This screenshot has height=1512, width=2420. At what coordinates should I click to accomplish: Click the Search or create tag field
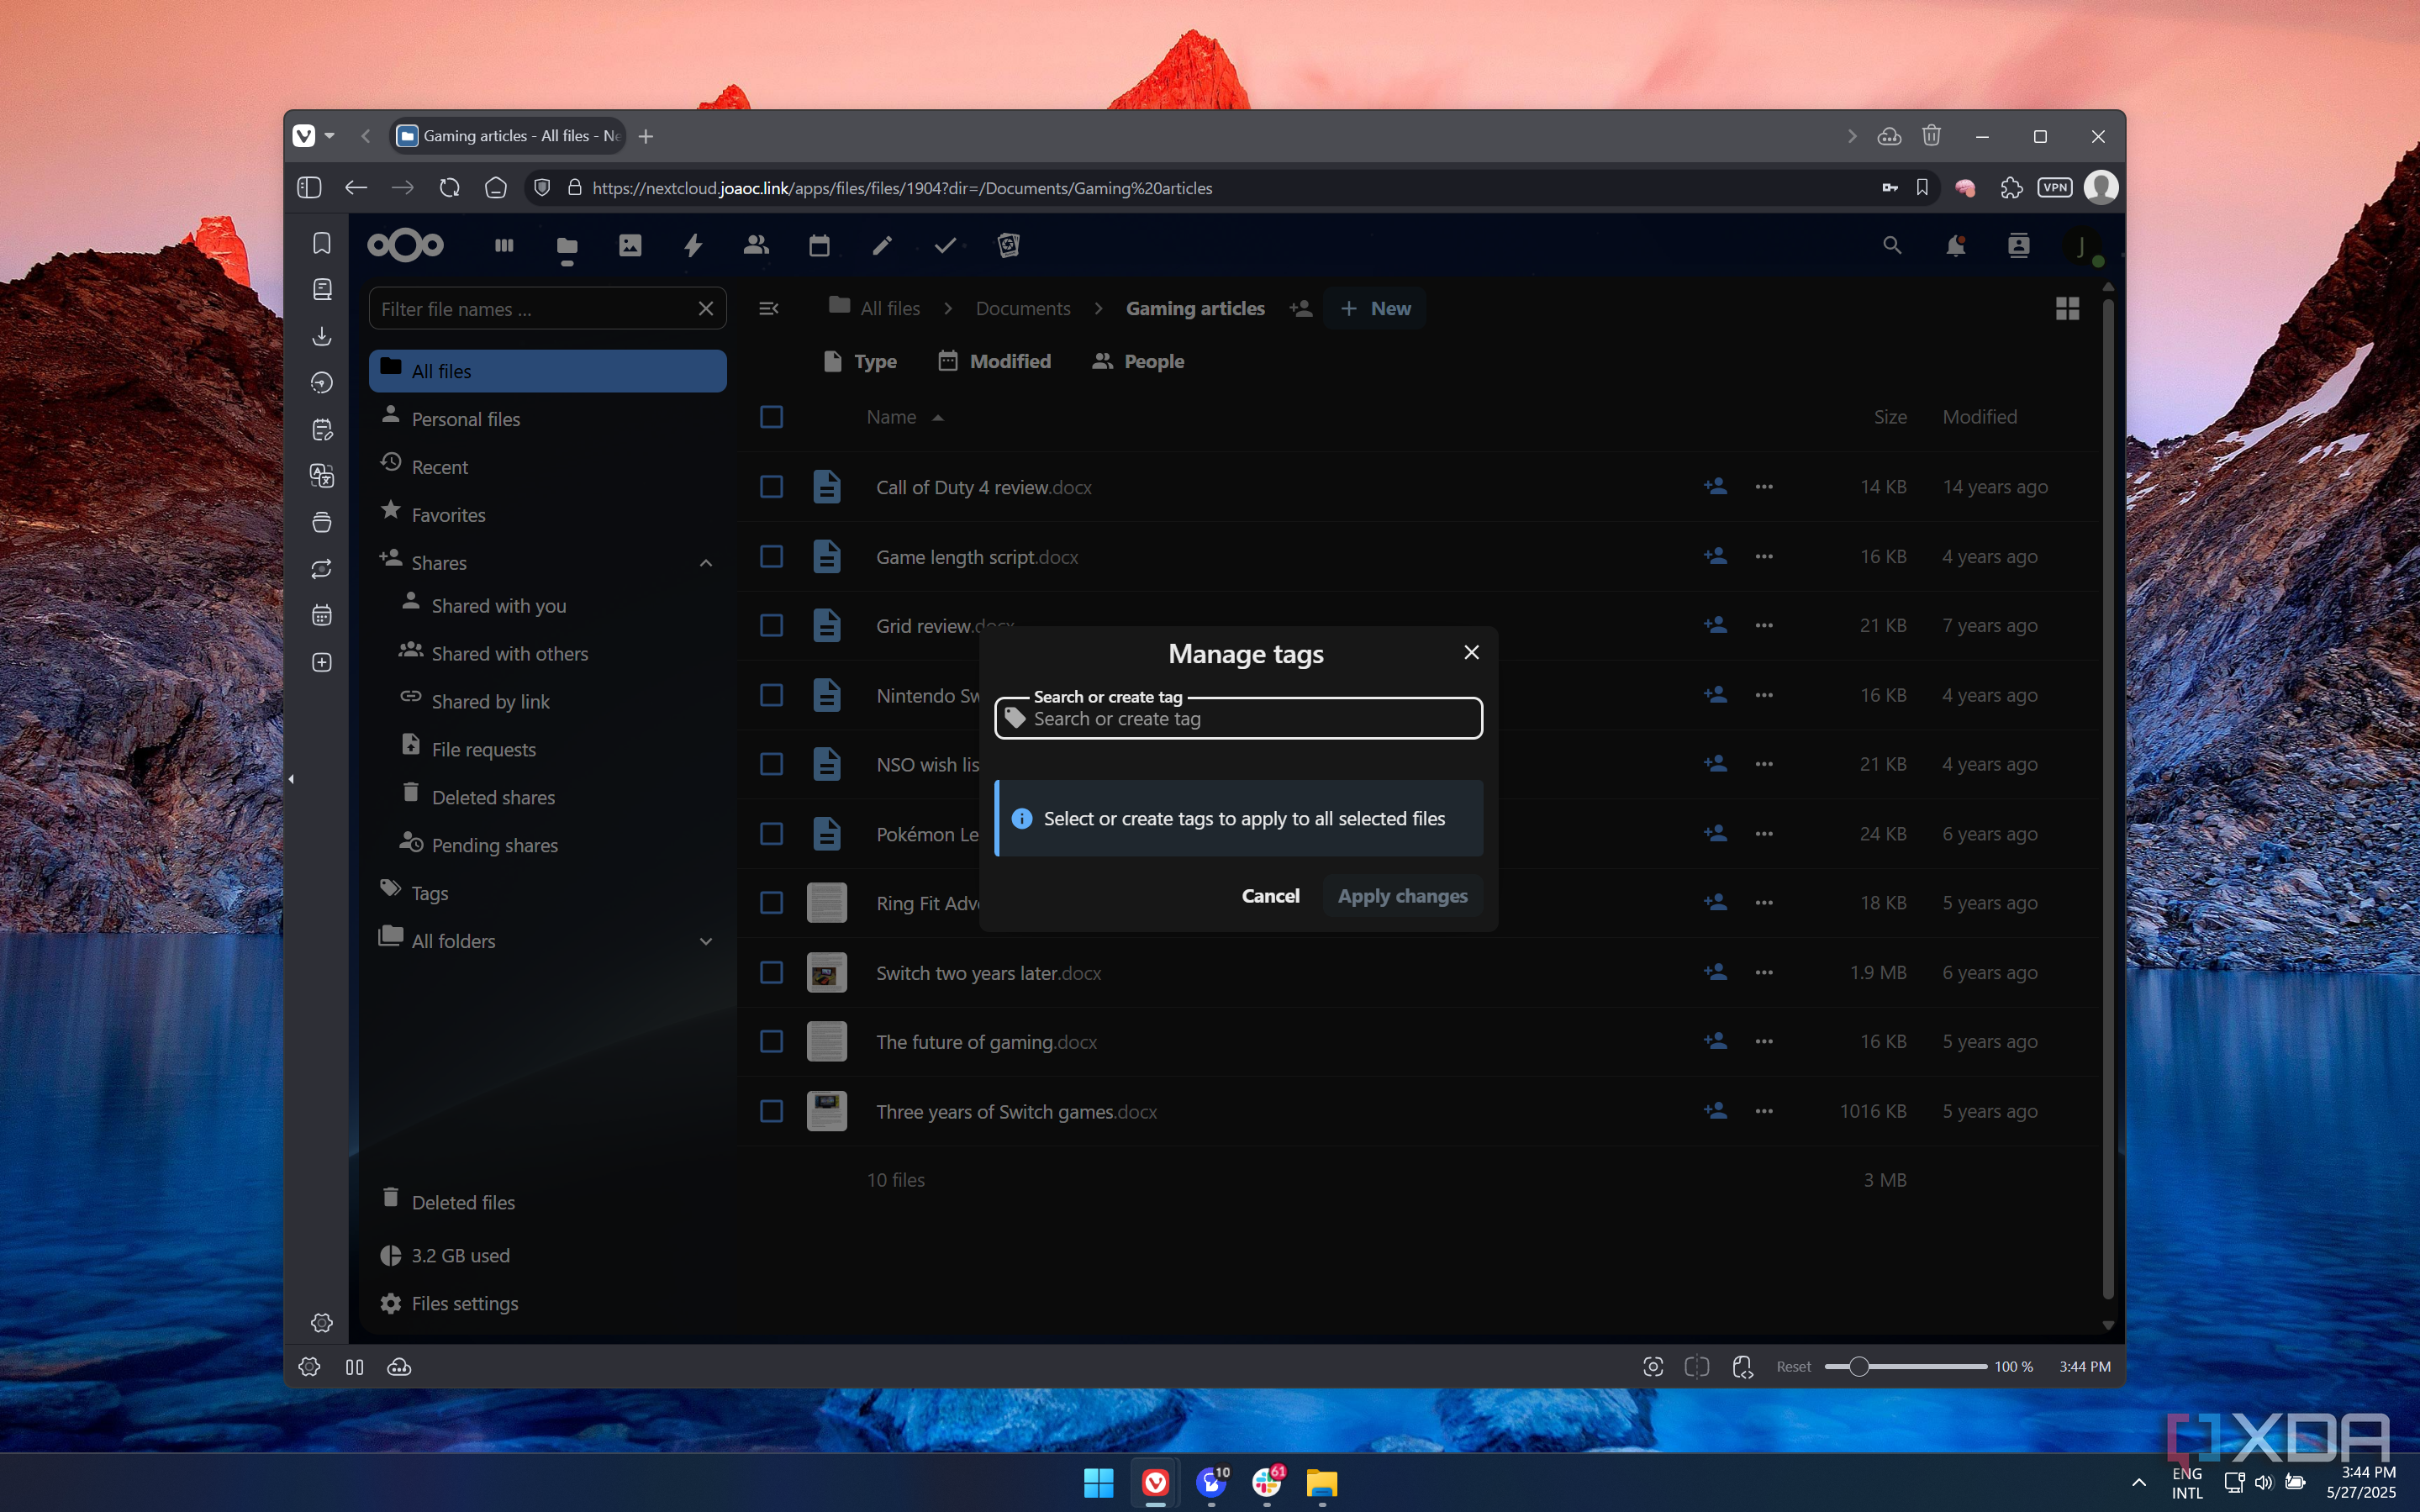click(x=1238, y=719)
